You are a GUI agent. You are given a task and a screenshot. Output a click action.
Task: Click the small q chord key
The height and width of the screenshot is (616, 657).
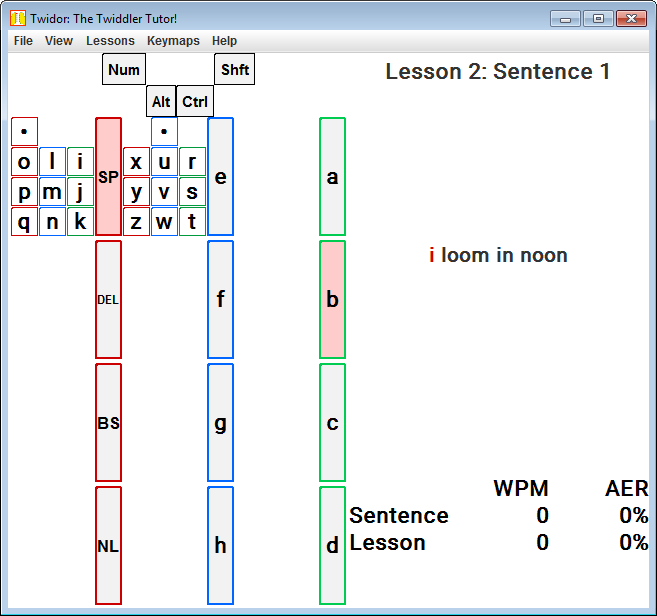pos(24,221)
